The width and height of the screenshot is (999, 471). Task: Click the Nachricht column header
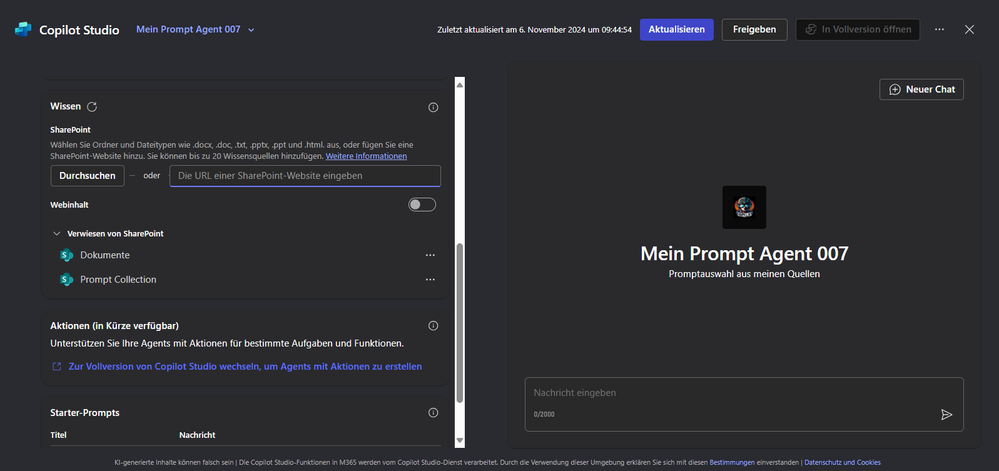(197, 435)
